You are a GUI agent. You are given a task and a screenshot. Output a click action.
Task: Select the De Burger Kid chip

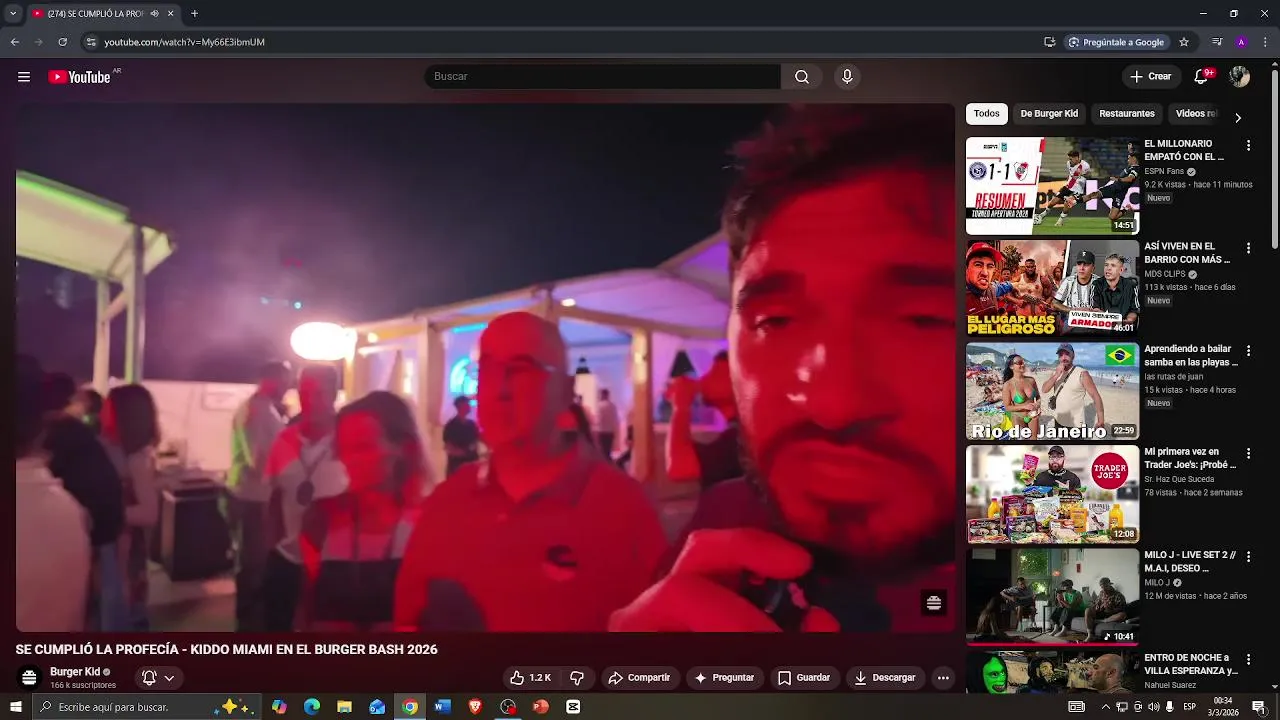(x=1049, y=114)
